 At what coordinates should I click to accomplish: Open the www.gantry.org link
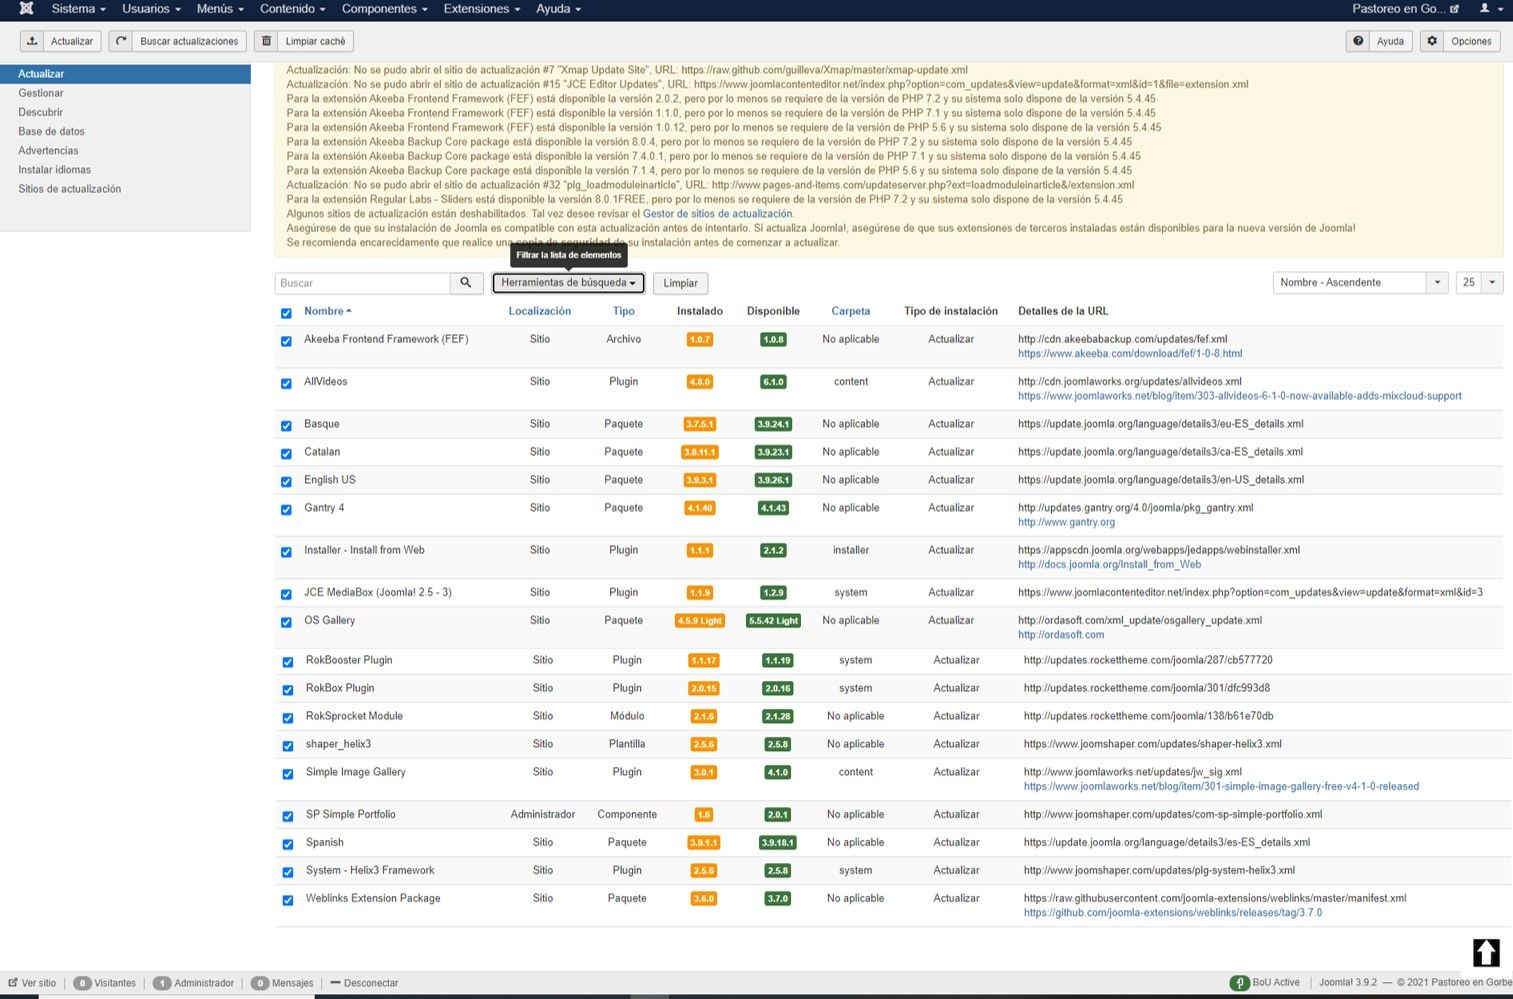(1066, 522)
